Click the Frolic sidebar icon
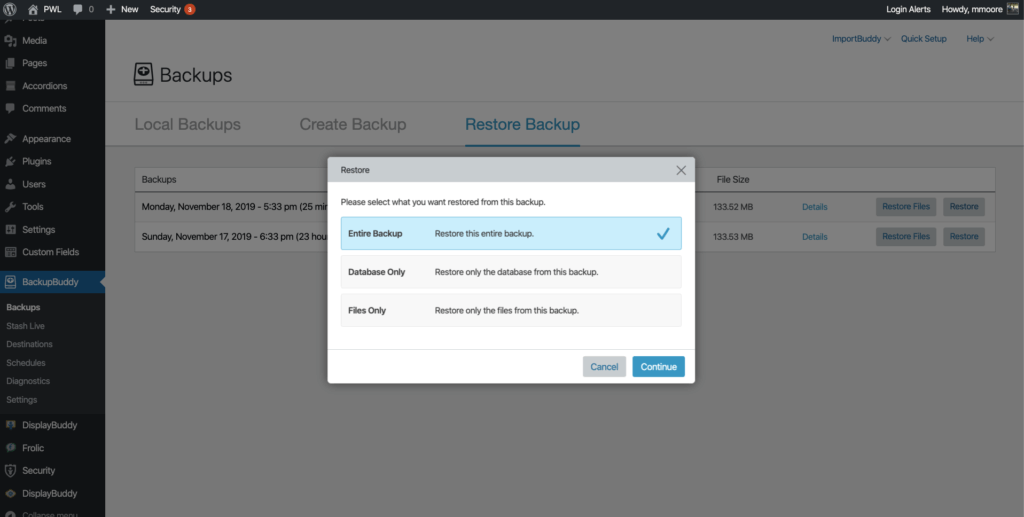The height and width of the screenshot is (517, 1024). 10,448
